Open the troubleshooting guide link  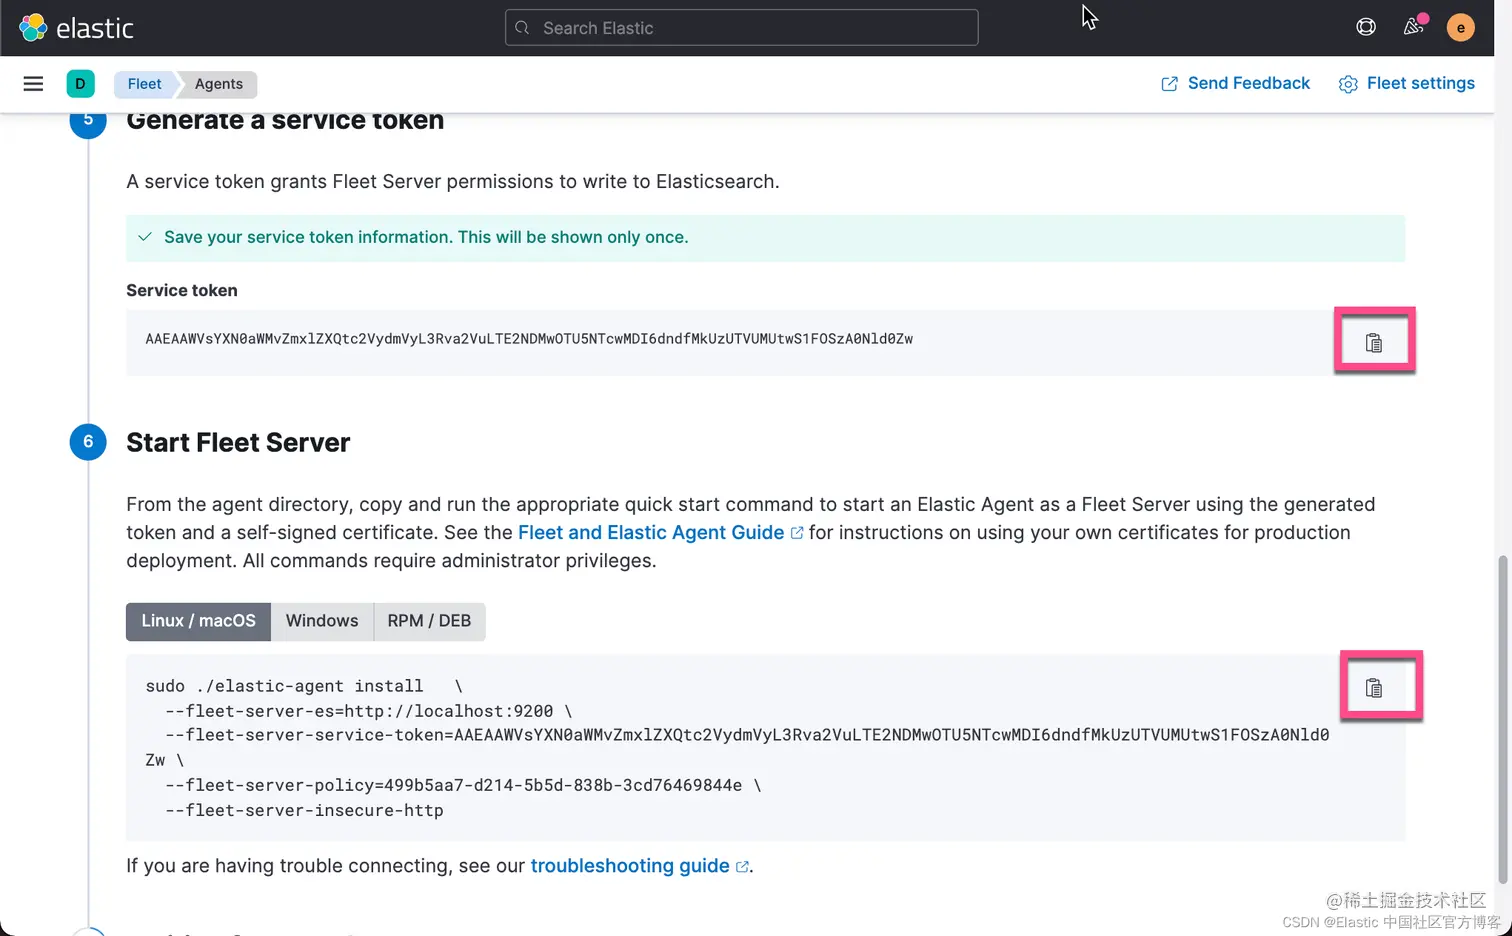pos(630,866)
